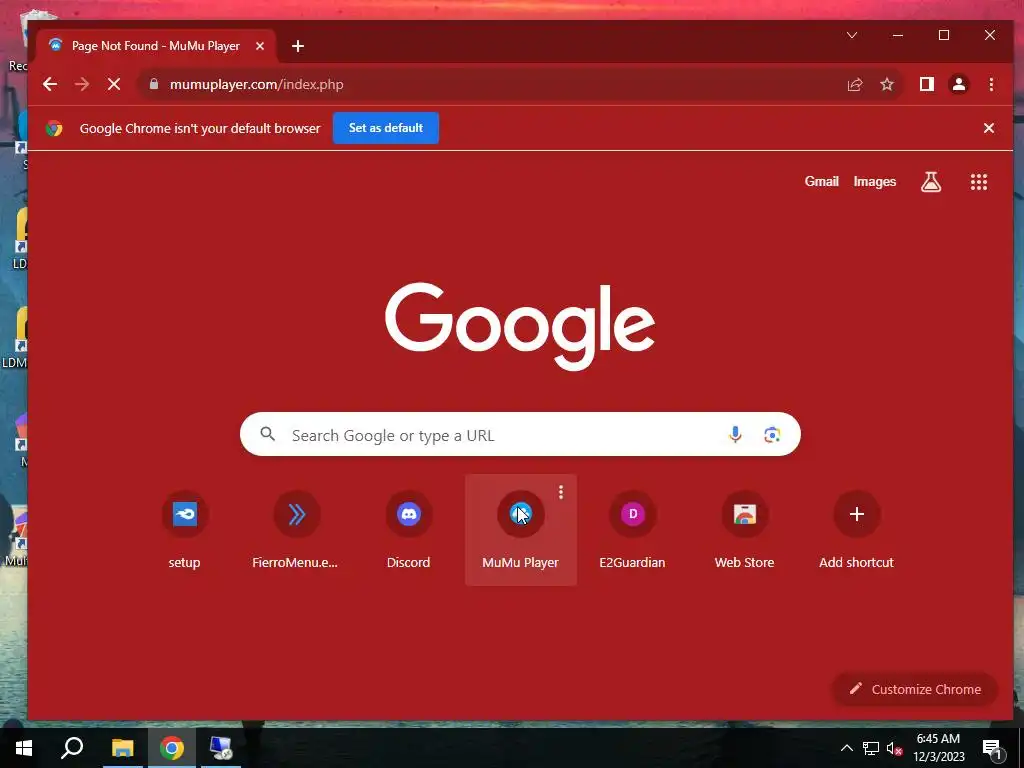Open the Windows Start menu
The width and height of the screenshot is (1024, 768).
point(24,748)
